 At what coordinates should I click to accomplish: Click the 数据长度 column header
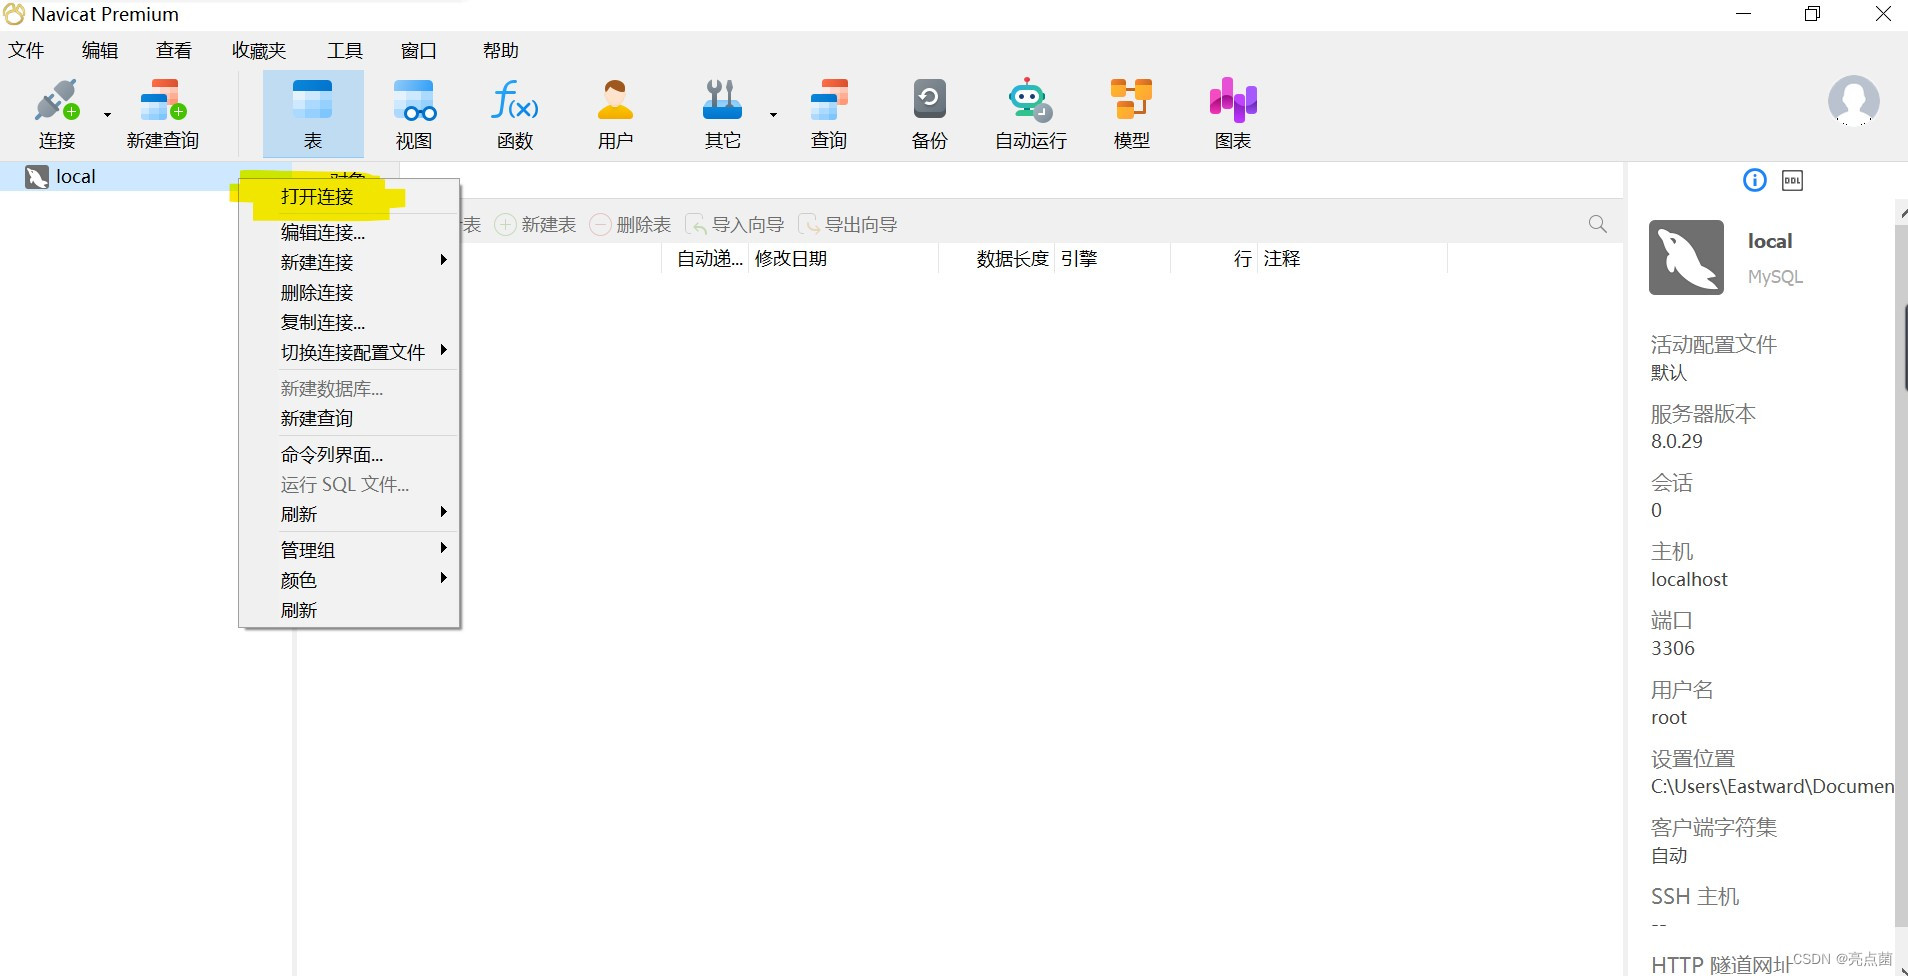[997, 259]
